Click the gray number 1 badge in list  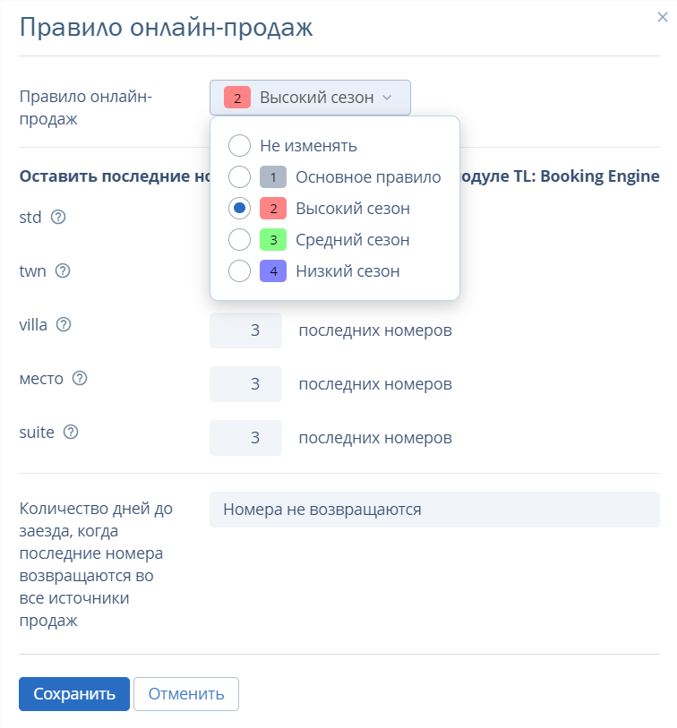pos(273,177)
